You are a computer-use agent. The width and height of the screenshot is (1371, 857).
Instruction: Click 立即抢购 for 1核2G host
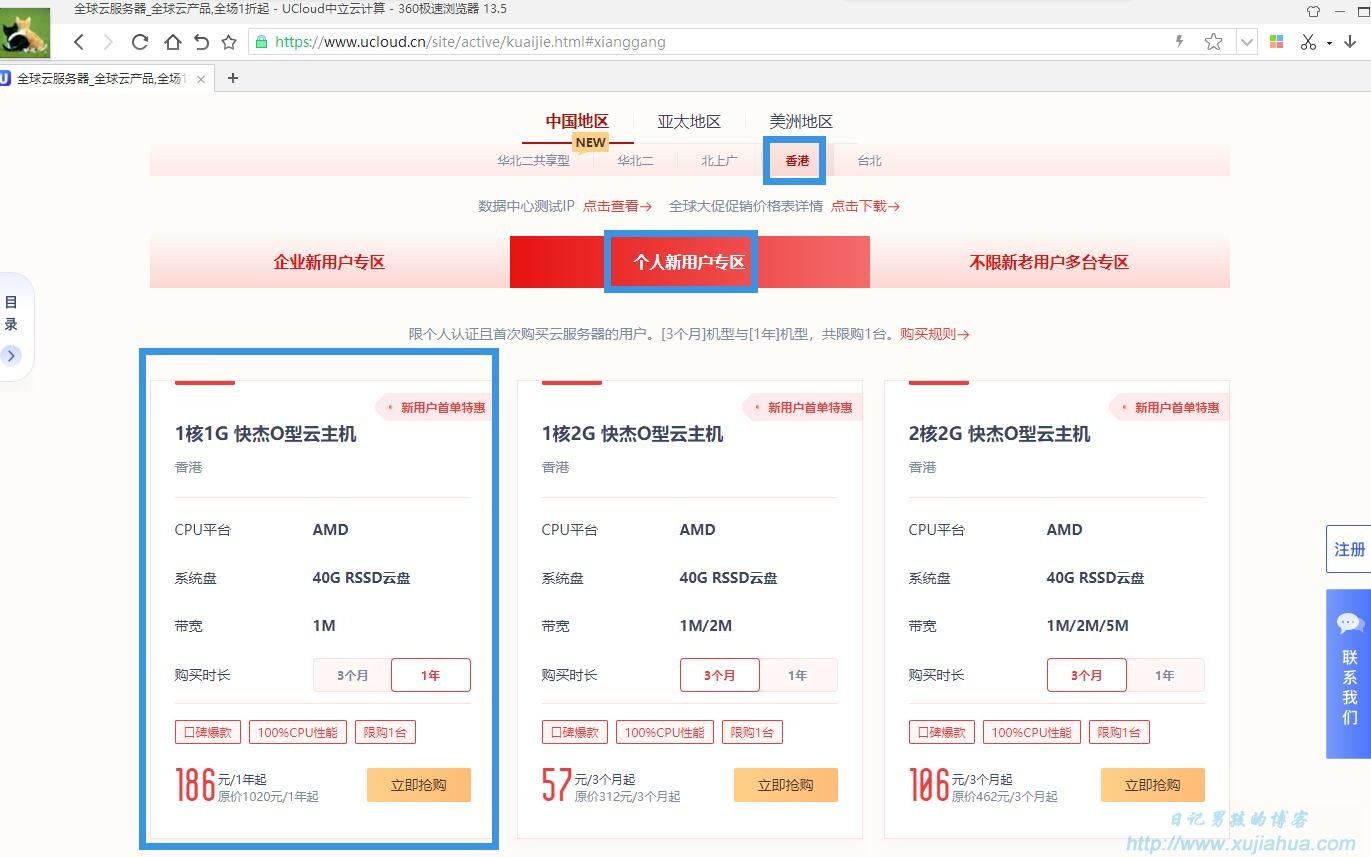click(x=786, y=785)
